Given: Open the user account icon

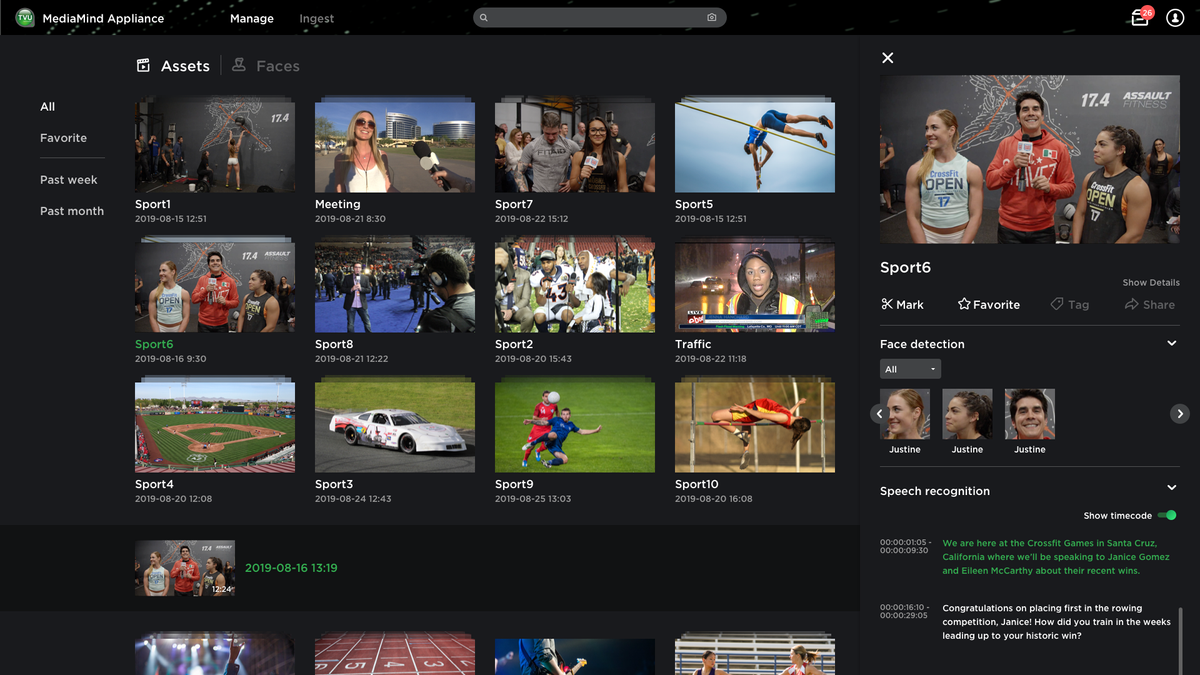Looking at the screenshot, I should pos(1175,18).
